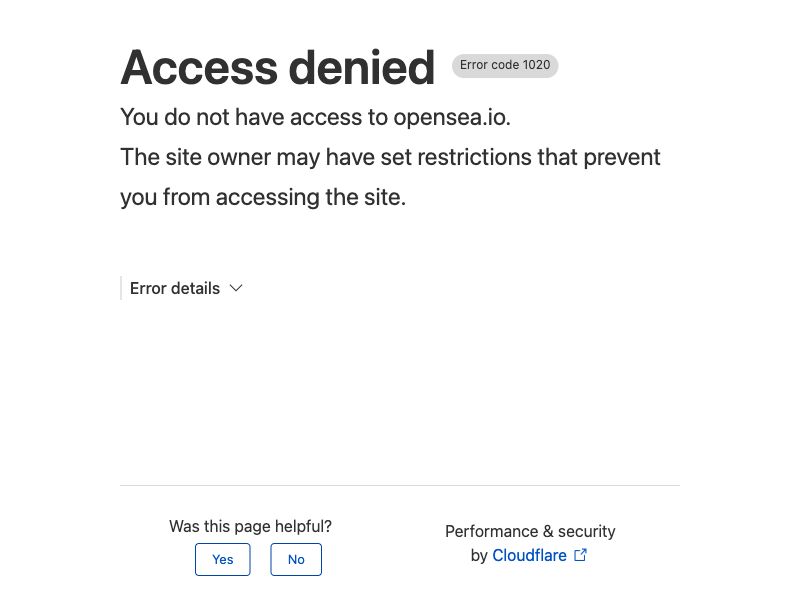The width and height of the screenshot is (800, 600).
Task: Click the word "denied" in the heading
Action: click(362, 68)
